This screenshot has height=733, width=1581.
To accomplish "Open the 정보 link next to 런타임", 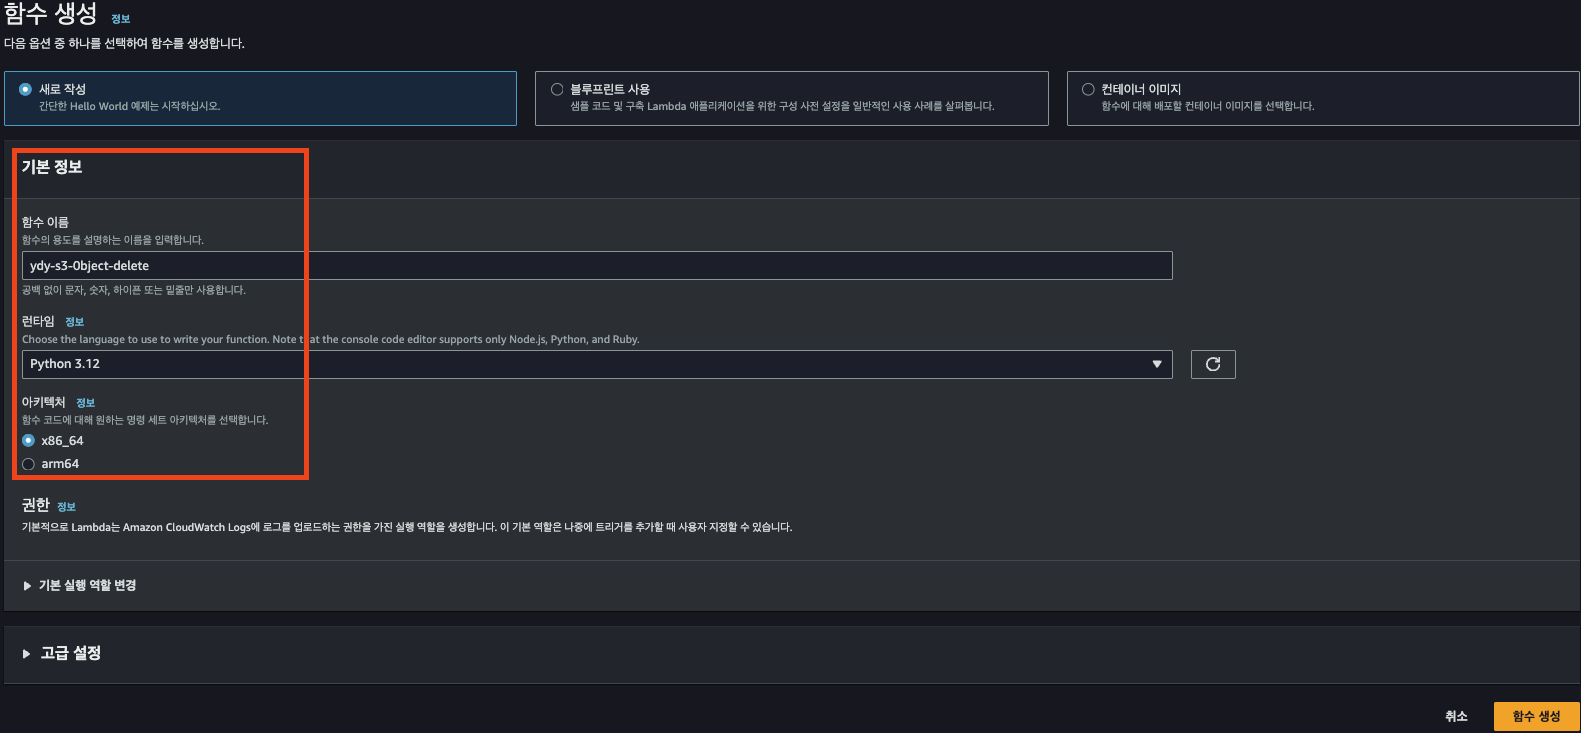I will pyautogui.click(x=75, y=322).
